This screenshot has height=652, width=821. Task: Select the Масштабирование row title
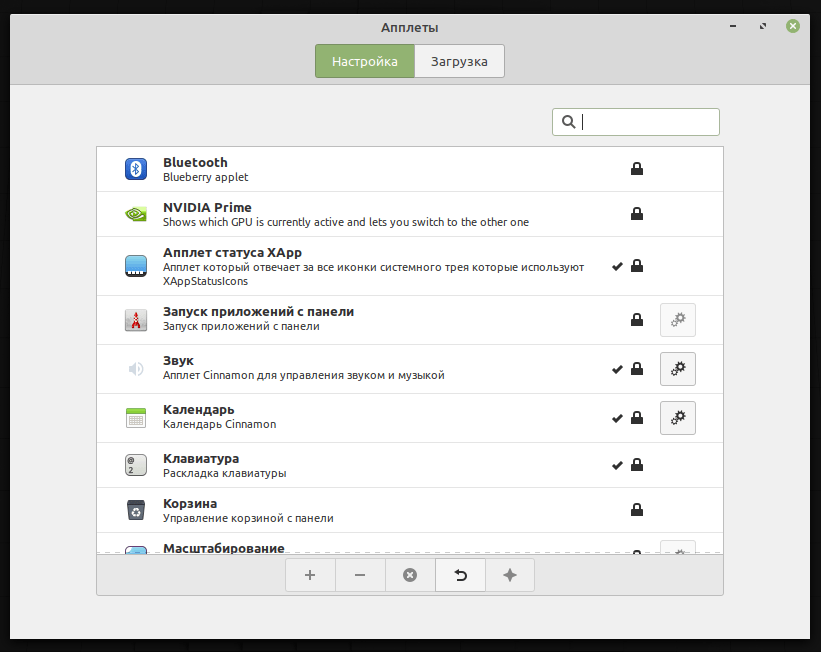[224, 548]
